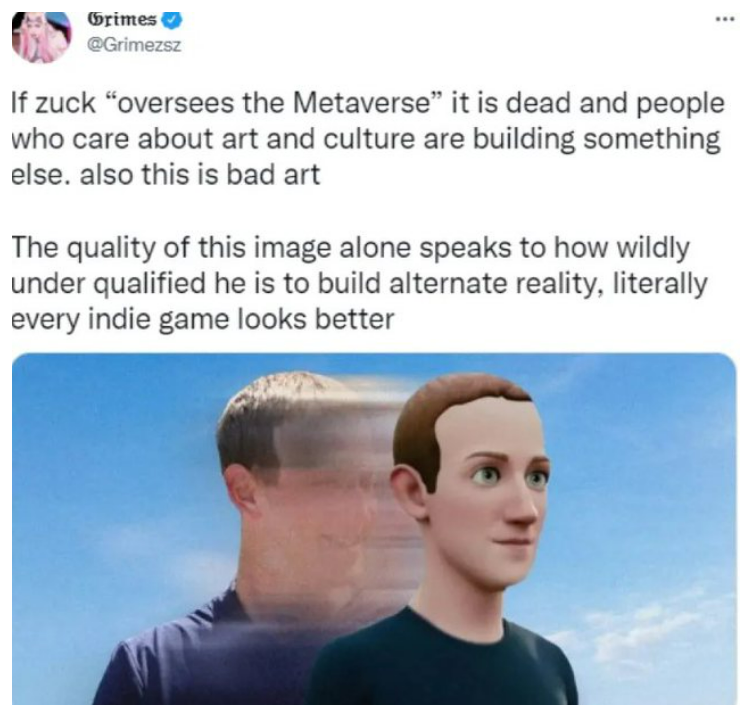
Task: Open the more options three-dot menu
Action: tap(725, 20)
